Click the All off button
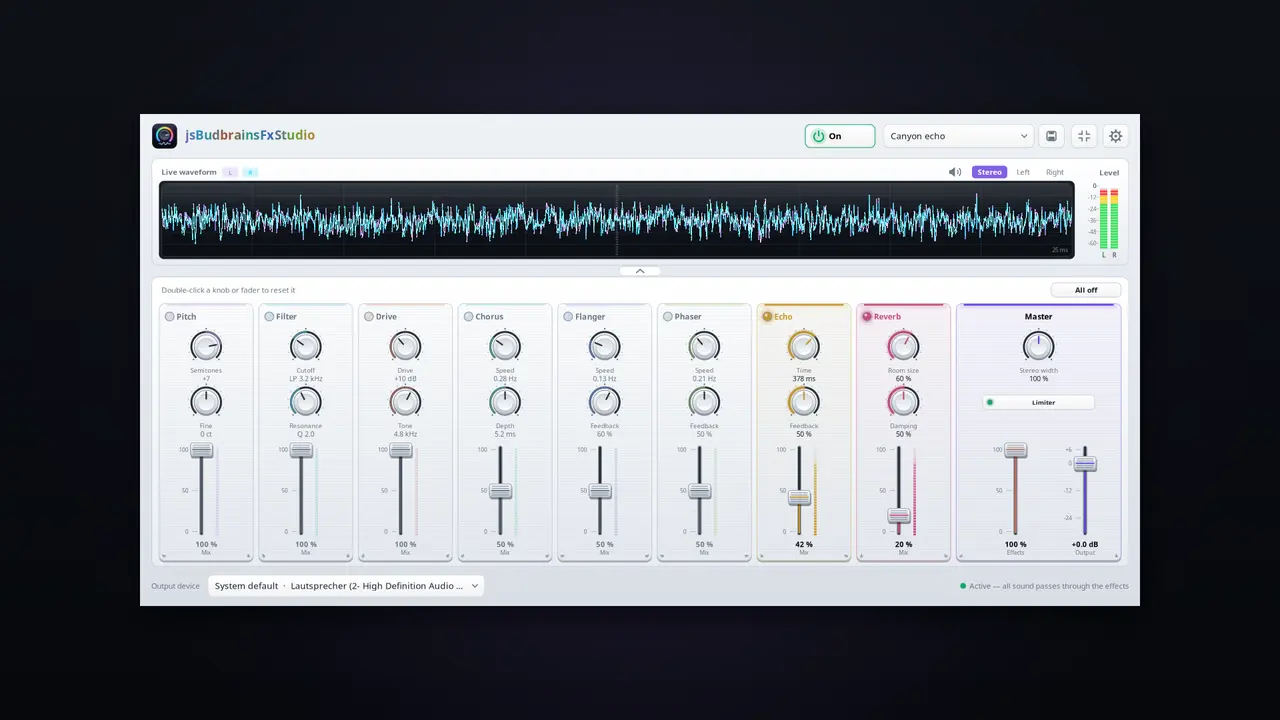The width and height of the screenshot is (1280, 720). pyautogui.click(x=1086, y=290)
